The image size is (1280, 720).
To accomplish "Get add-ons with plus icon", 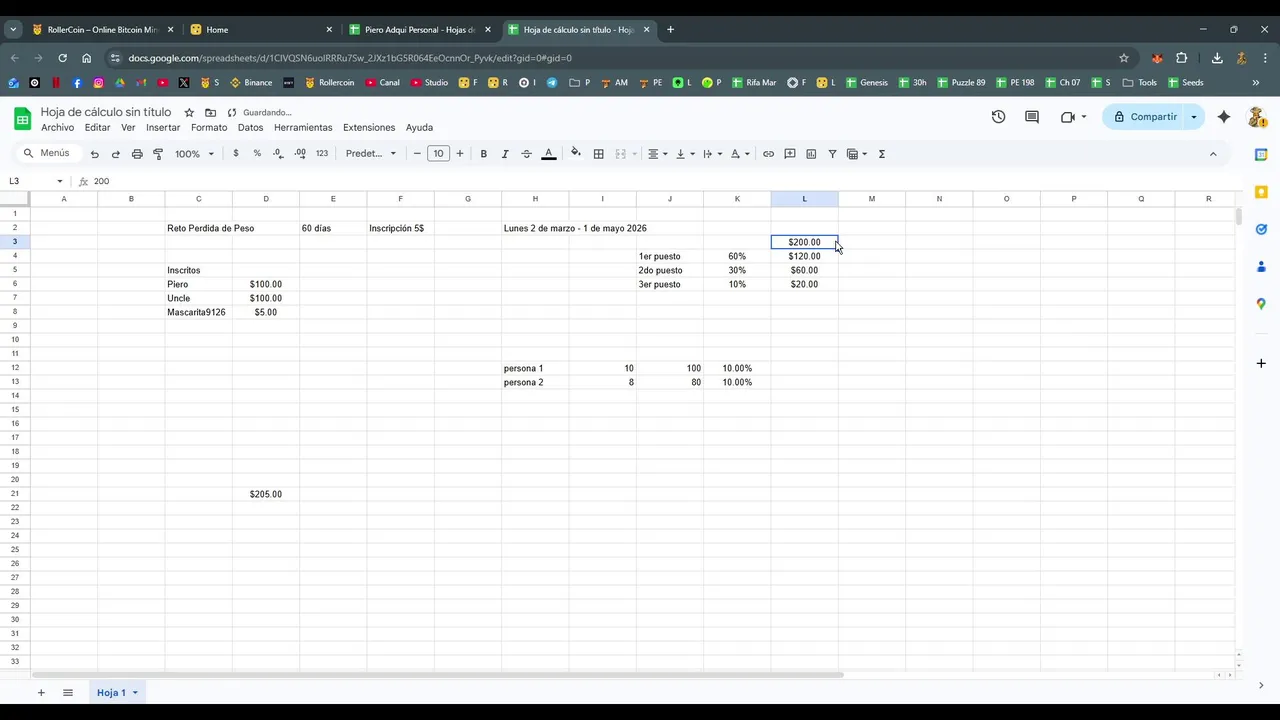I will tap(1261, 363).
